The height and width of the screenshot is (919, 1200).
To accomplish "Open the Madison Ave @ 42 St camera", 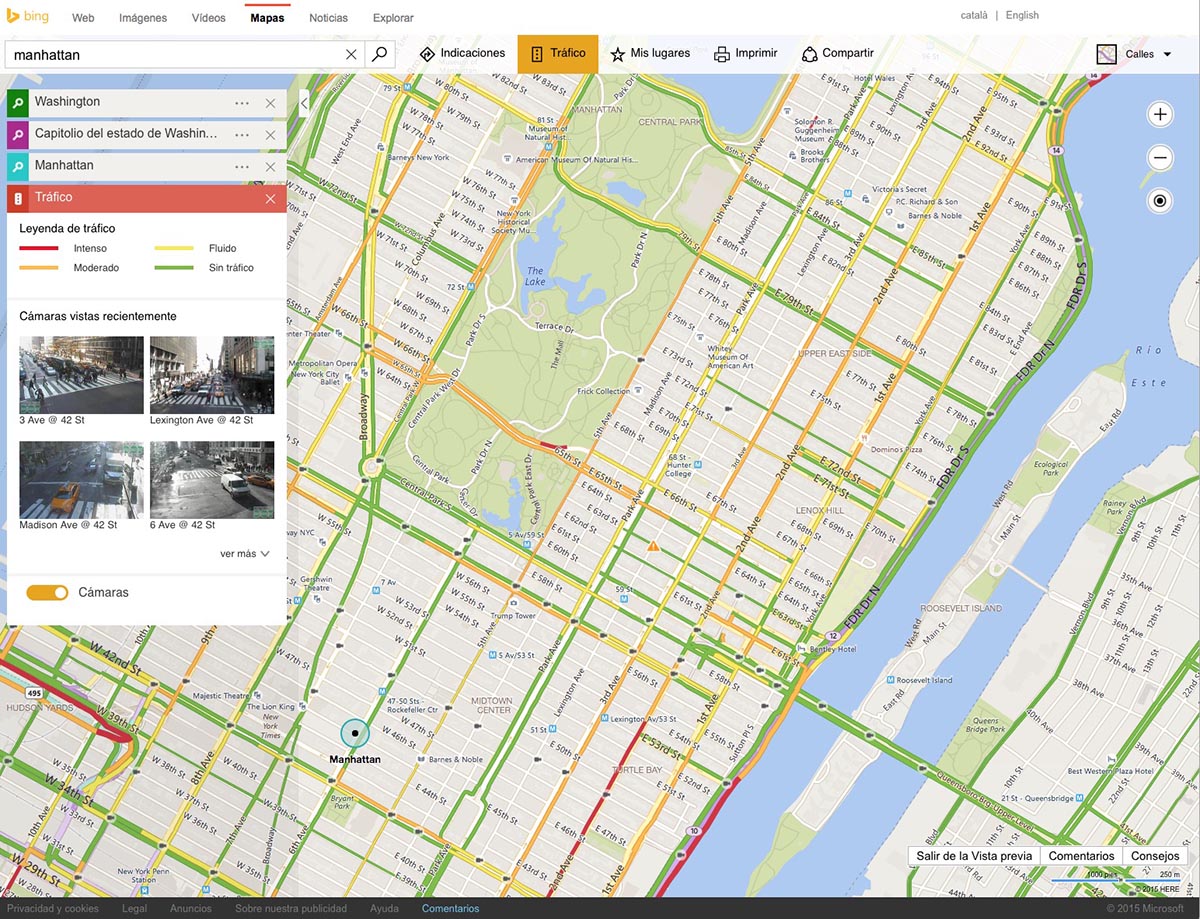I will pos(82,480).
